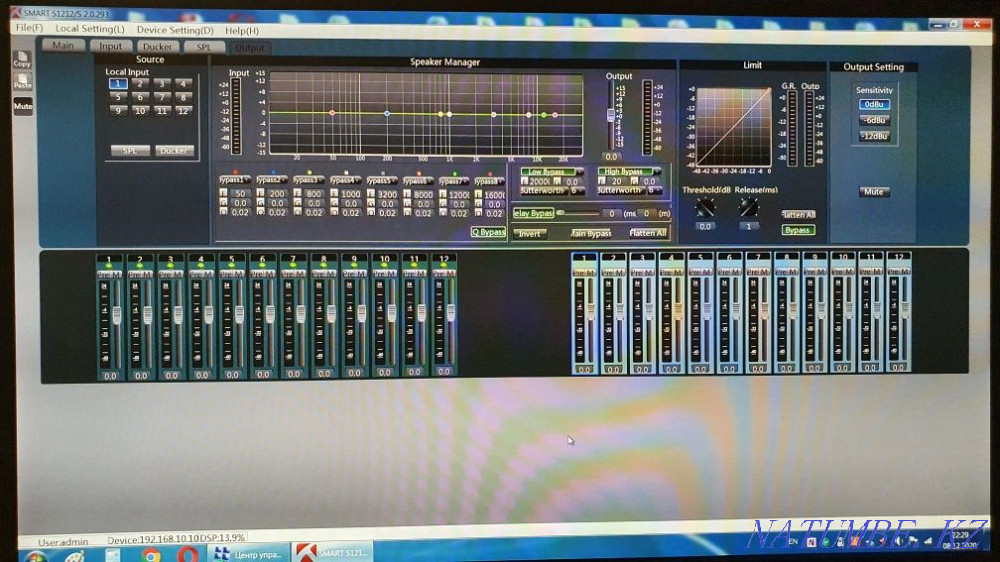Click the Output gain fader in Speaker Manager

pos(611,116)
